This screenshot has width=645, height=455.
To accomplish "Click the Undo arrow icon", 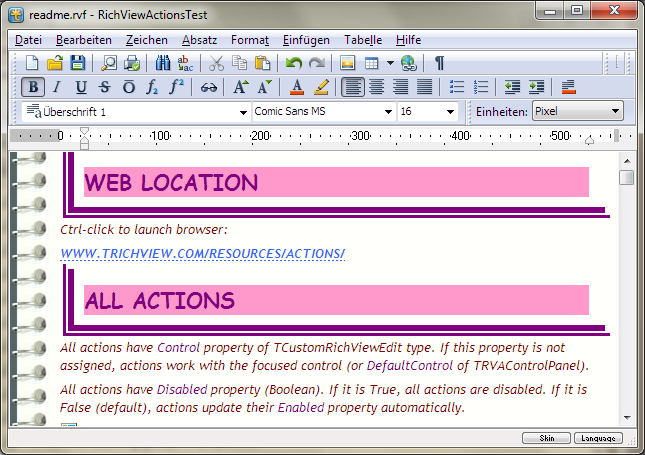I will click(x=293, y=63).
